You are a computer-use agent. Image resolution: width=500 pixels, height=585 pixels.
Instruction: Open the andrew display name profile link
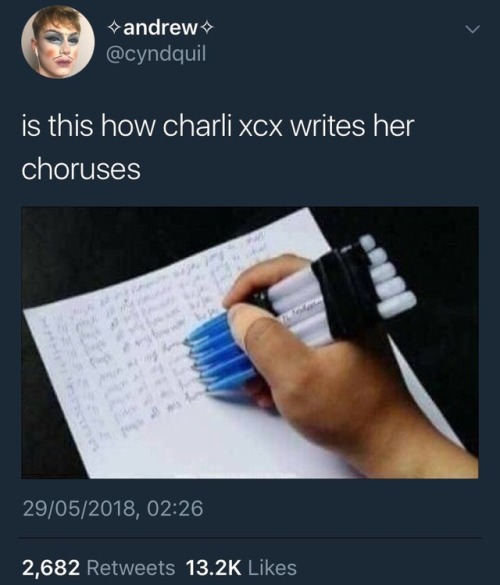[x=160, y=28]
